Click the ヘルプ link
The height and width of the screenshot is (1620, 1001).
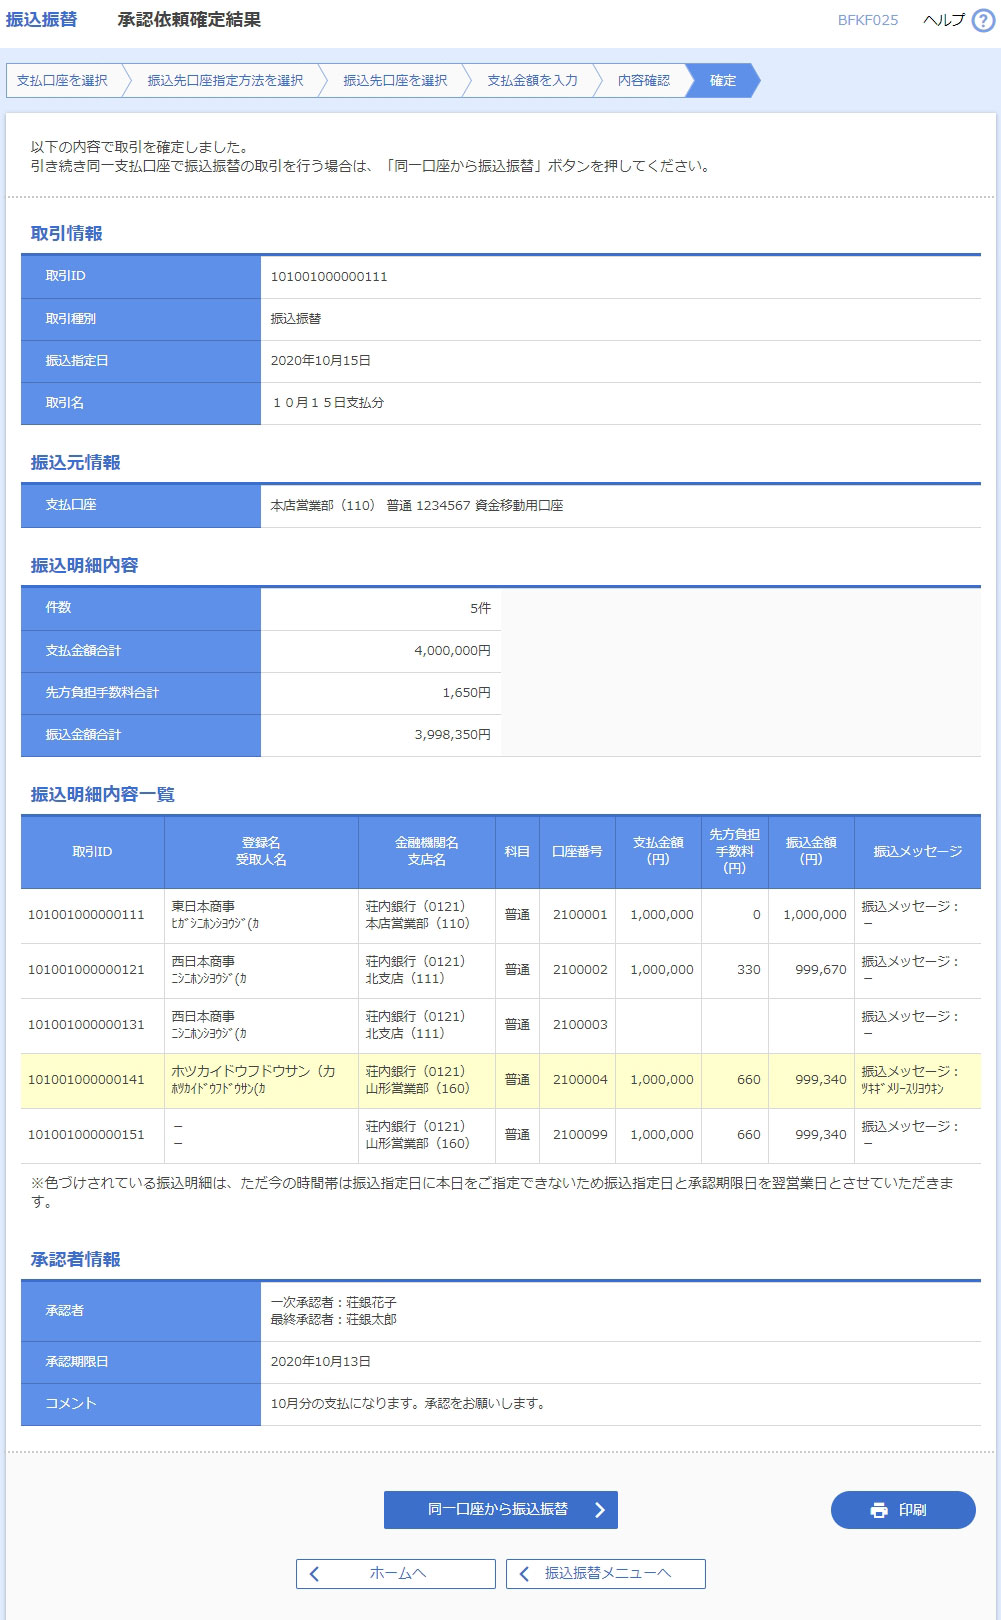tap(943, 20)
